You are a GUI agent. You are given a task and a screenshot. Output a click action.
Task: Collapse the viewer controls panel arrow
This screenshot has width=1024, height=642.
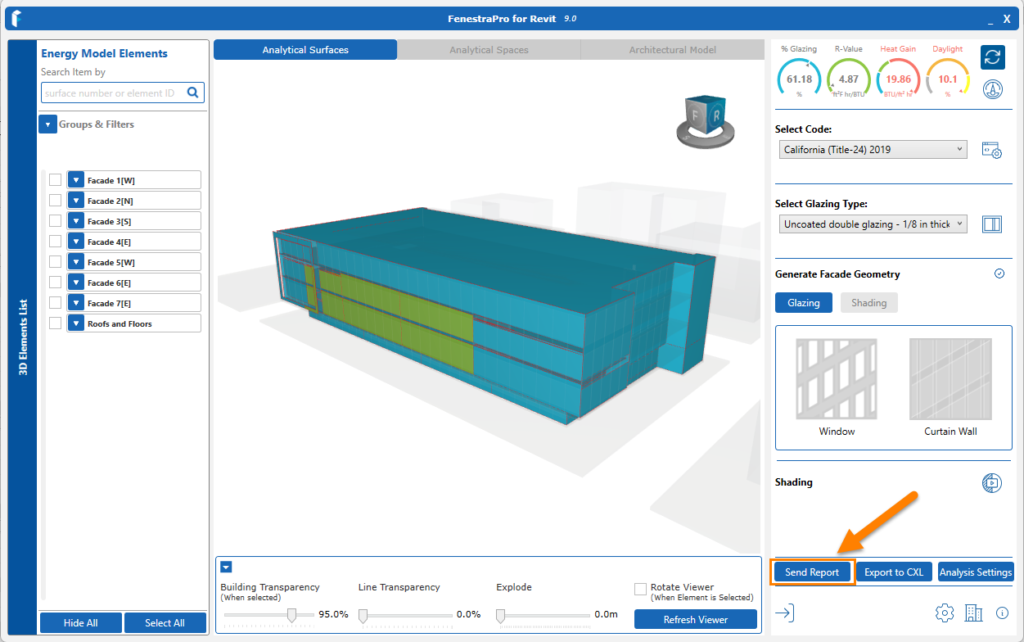(226, 567)
